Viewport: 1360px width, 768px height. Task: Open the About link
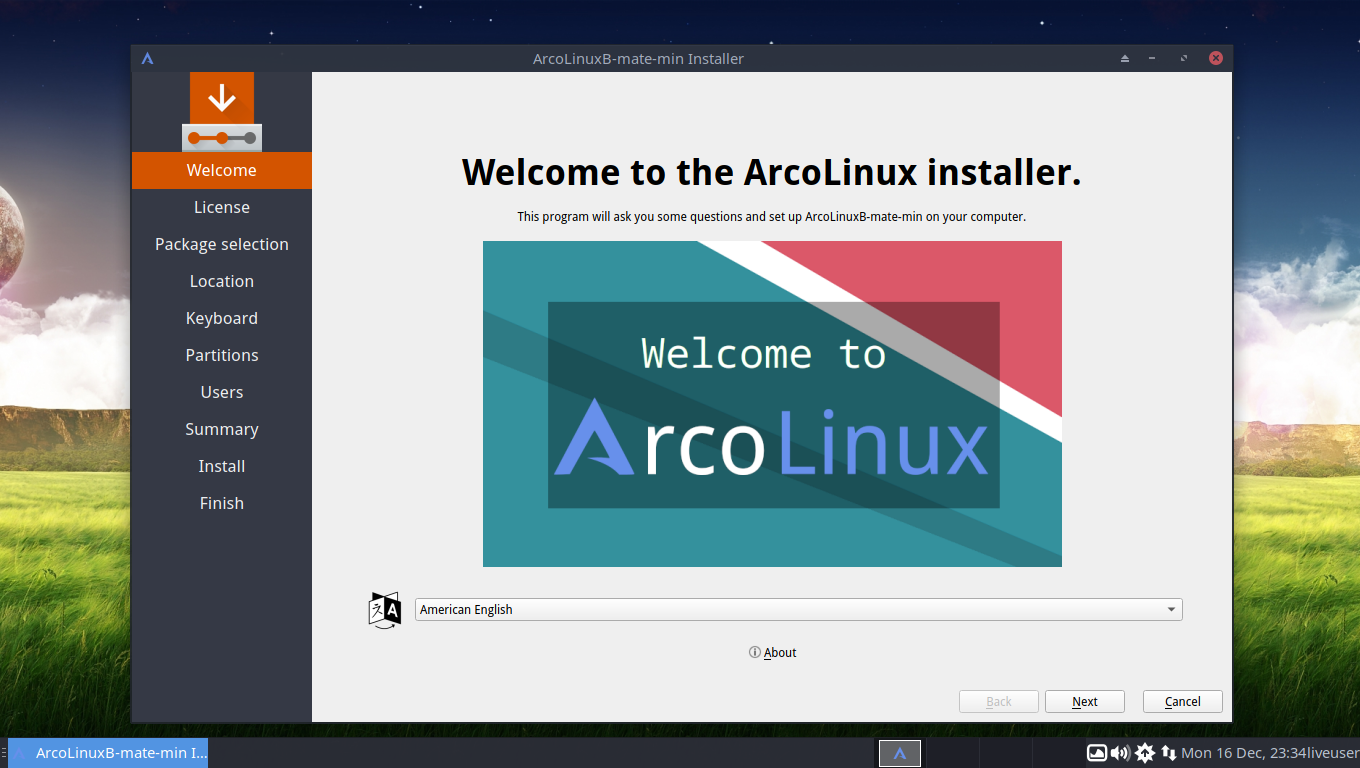[773, 652]
